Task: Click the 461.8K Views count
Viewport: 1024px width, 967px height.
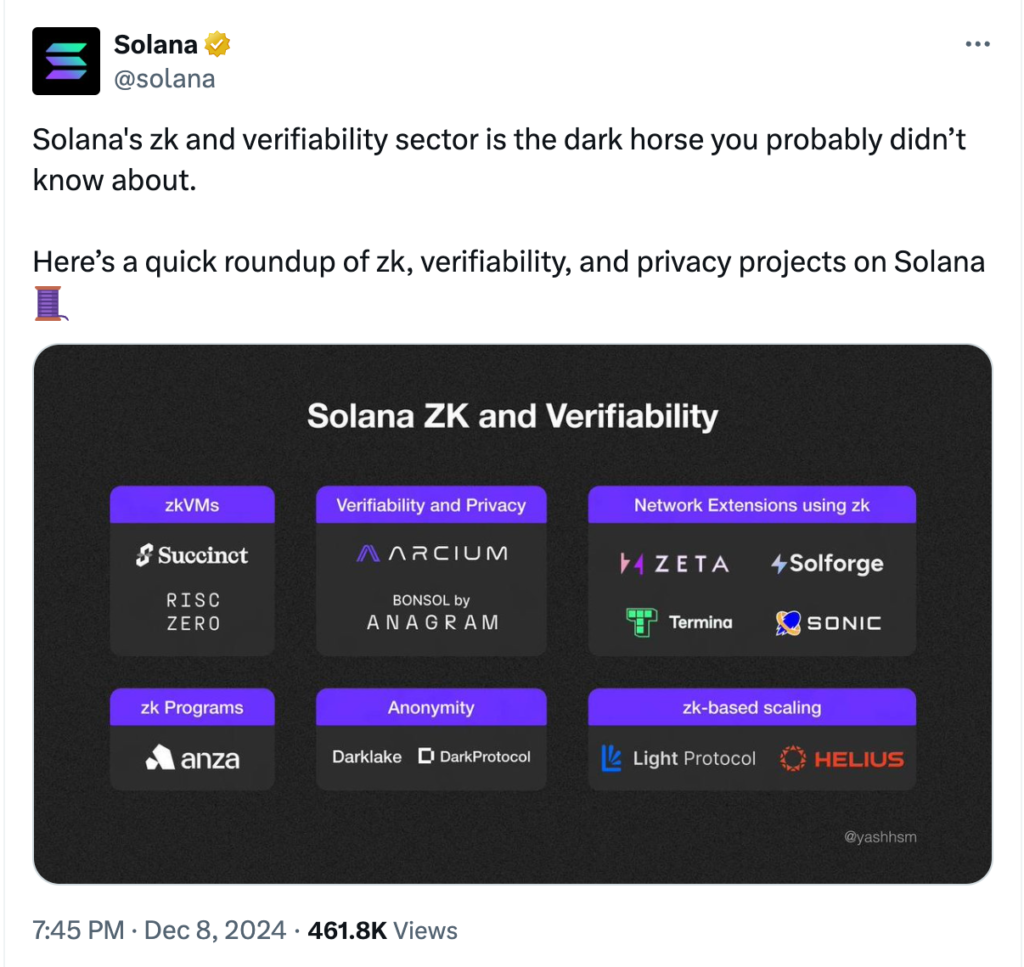Action: (x=383, y=931)
